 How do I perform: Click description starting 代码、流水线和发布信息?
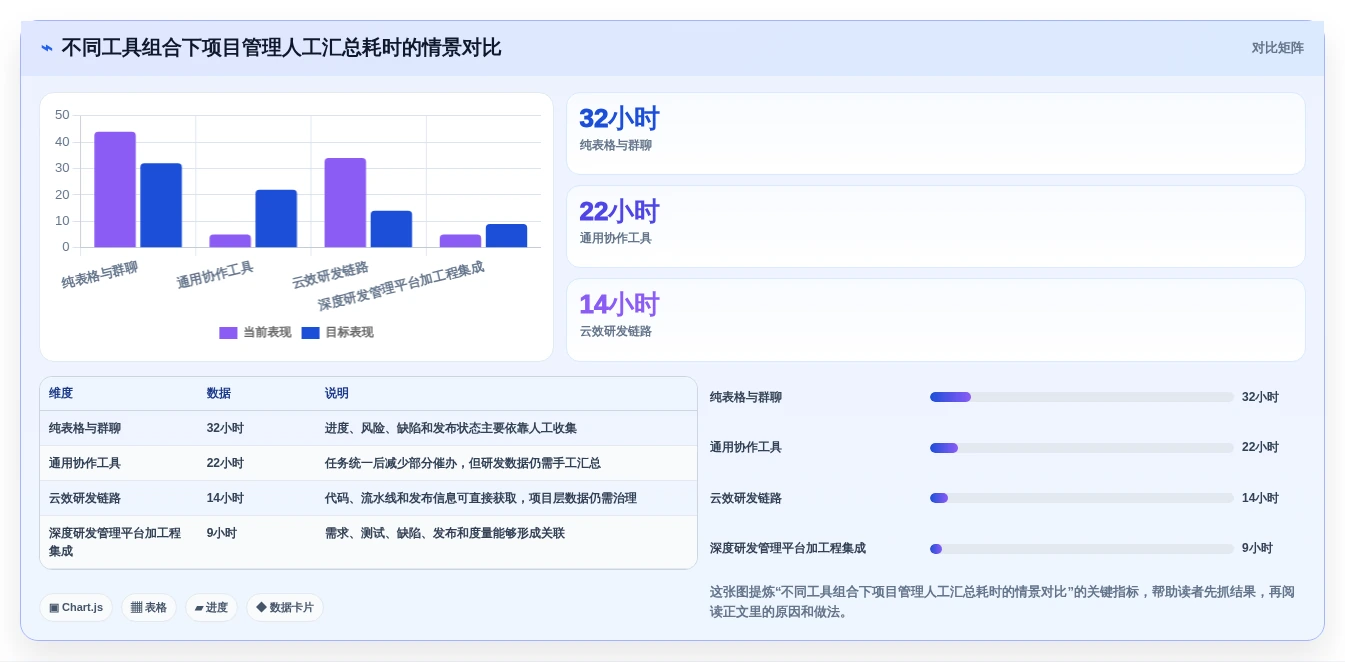click(481, 498)
